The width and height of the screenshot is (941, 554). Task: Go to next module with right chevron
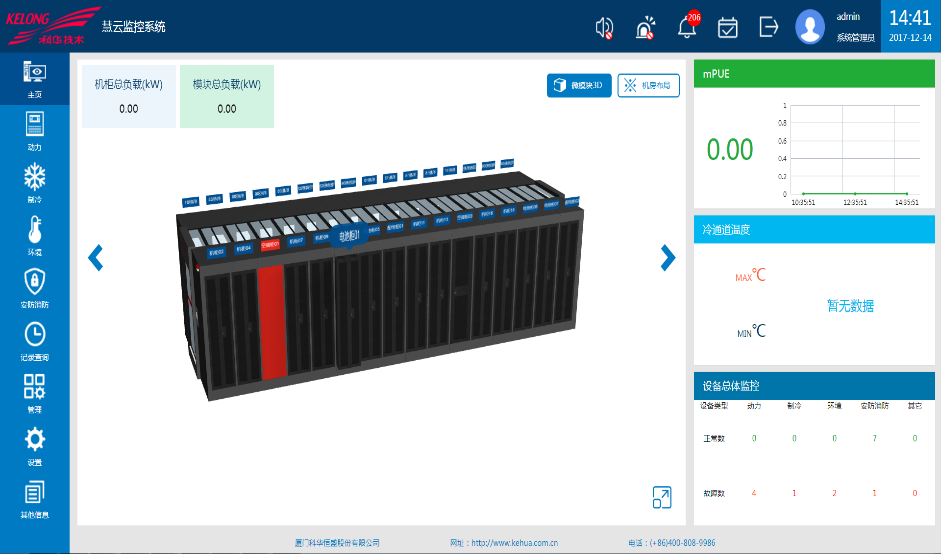coord(668,258)
